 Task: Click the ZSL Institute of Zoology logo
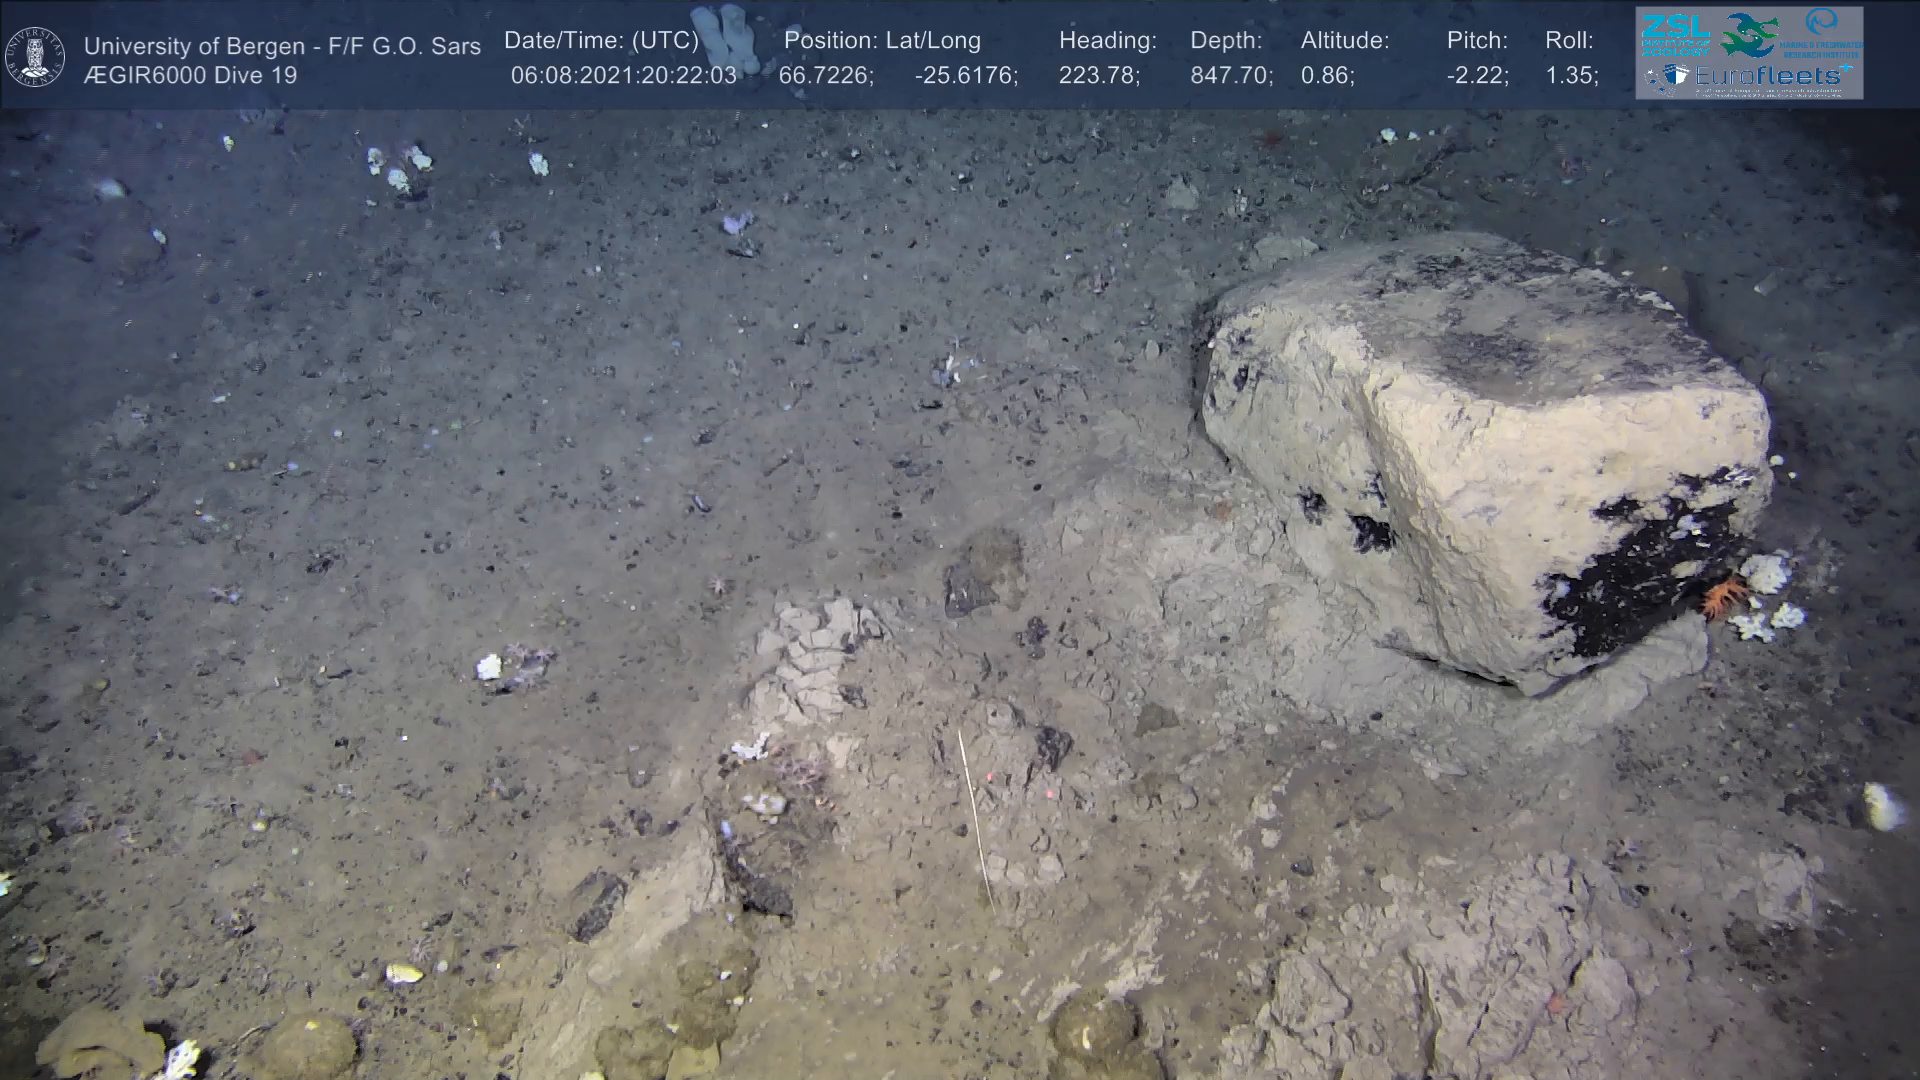pyautogui.click(x=1675, y=33)
